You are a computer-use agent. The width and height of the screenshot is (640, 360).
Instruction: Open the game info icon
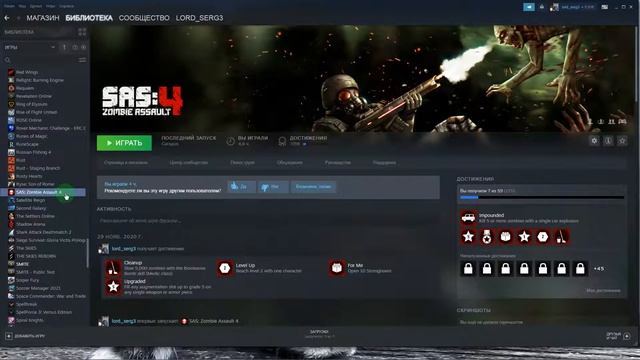[608, 141]
